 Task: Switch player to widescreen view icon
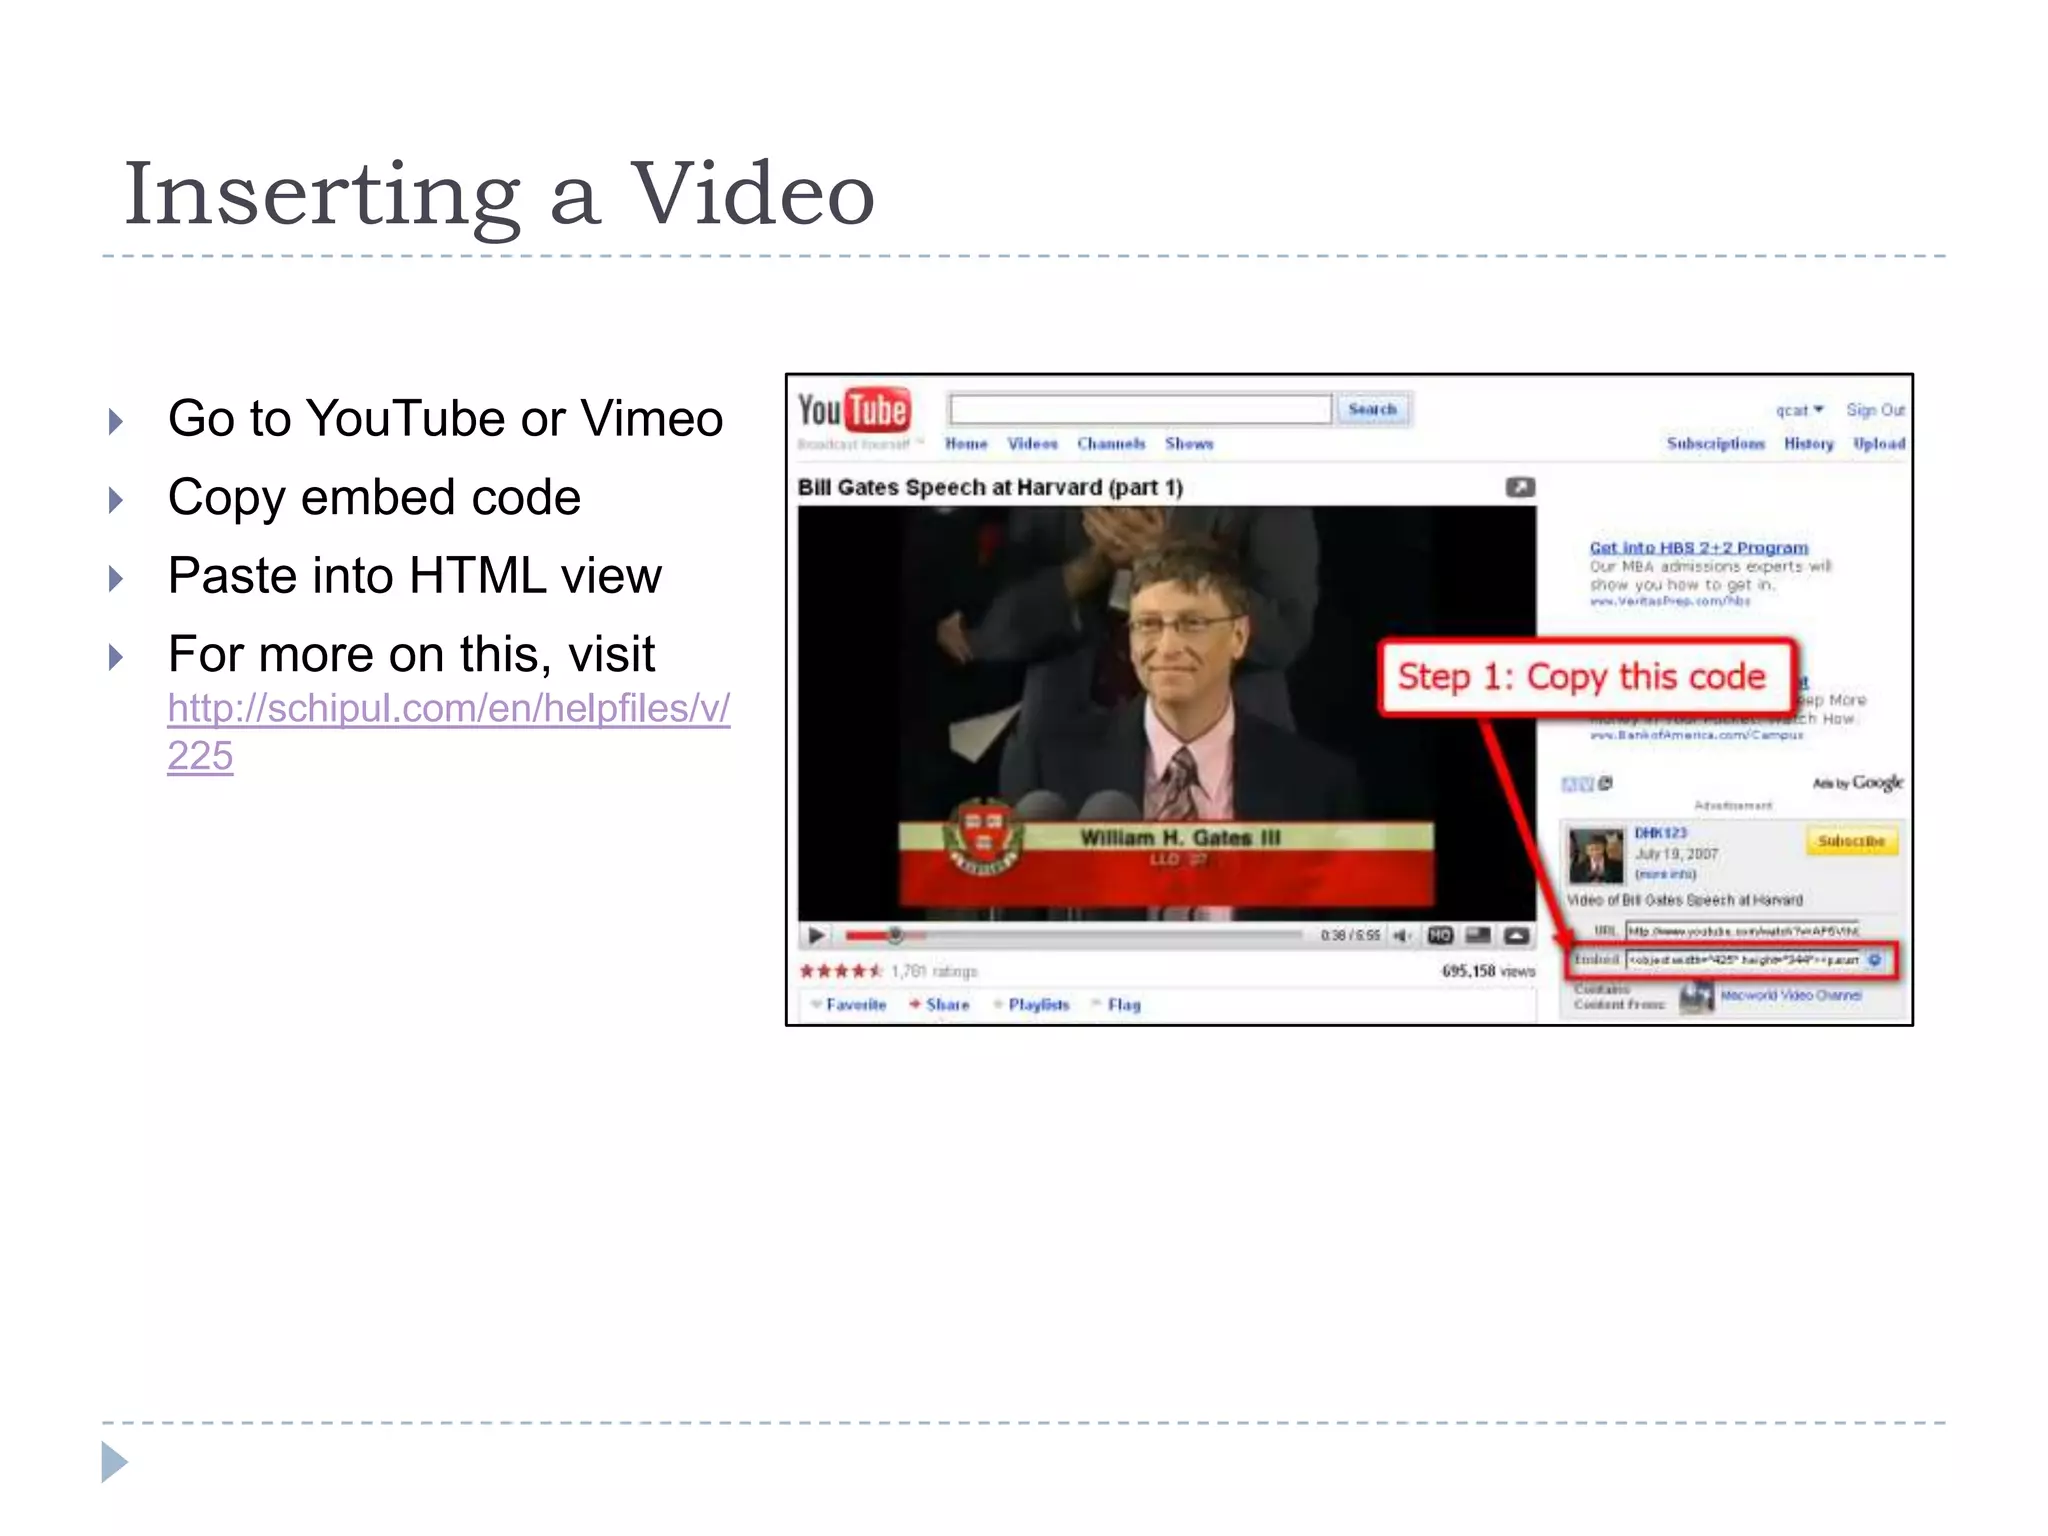(x=1478, y=935)
